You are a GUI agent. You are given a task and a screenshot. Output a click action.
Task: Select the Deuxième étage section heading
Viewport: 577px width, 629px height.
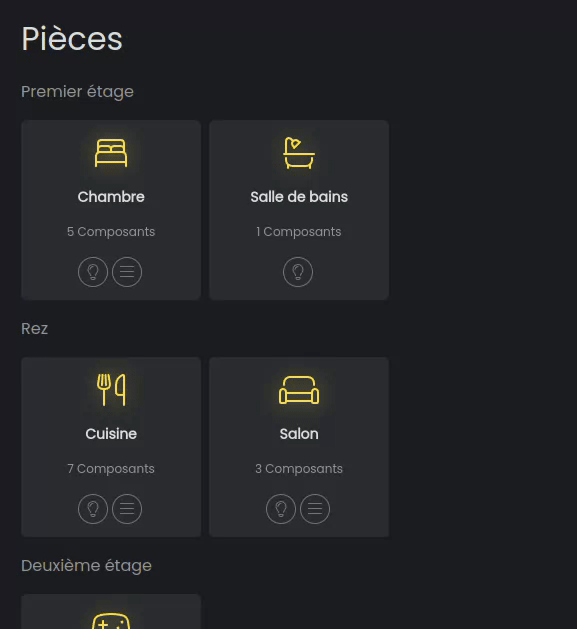[86, 566]
